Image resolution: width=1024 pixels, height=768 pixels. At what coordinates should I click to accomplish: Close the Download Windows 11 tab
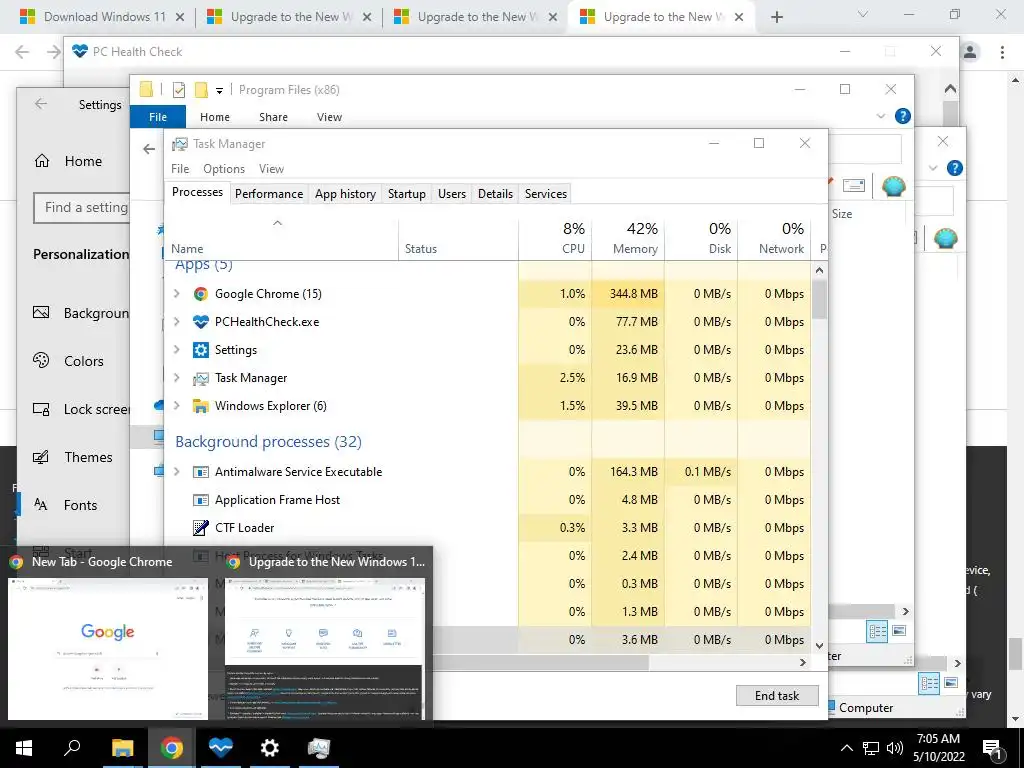180,18
